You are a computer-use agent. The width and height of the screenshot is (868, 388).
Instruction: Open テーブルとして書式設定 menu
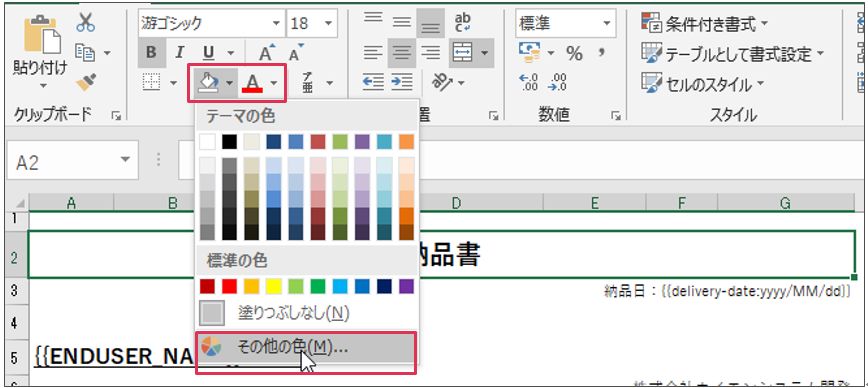point(732,54)
